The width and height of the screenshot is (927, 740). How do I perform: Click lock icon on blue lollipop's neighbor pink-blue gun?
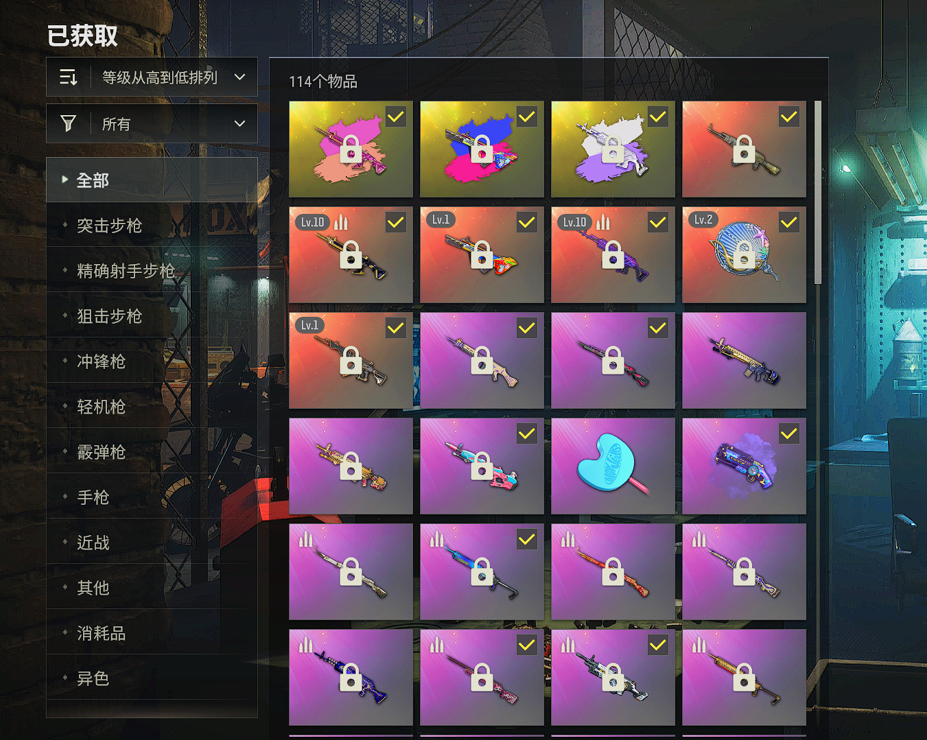pos(482,466)
